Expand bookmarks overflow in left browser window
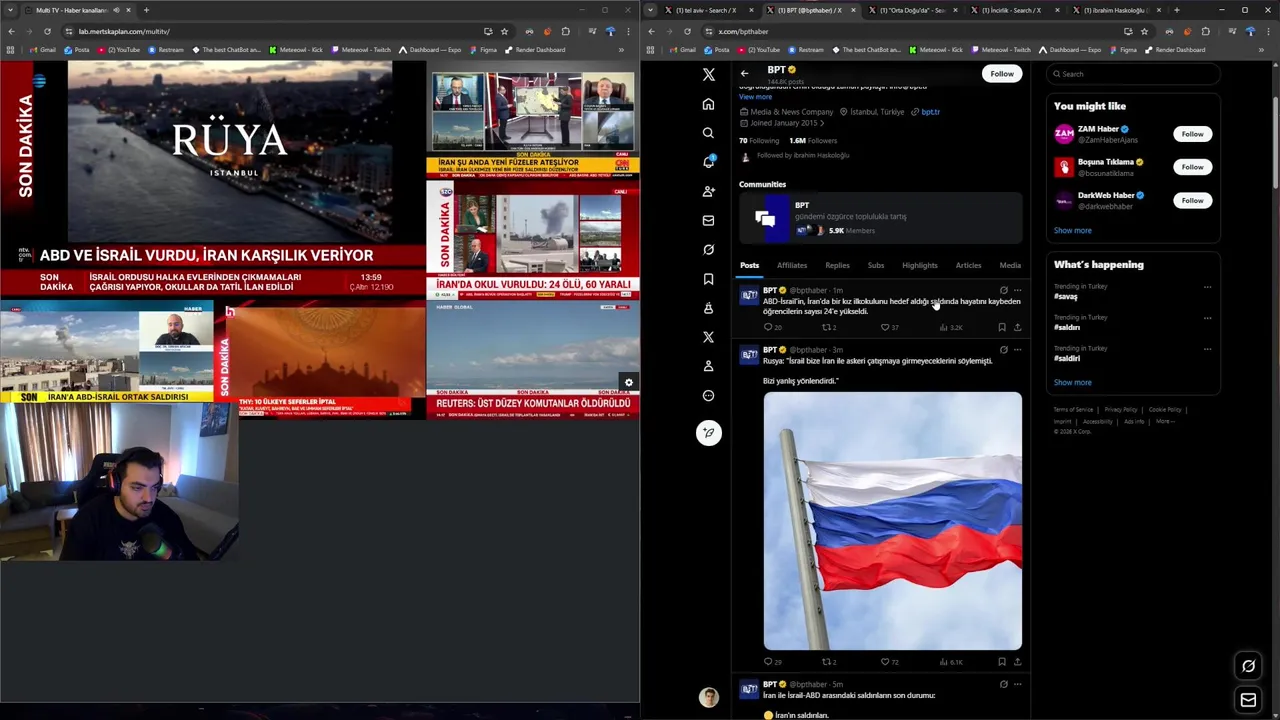The height and width of the screenshot is (720, 1280). [620, 50]
